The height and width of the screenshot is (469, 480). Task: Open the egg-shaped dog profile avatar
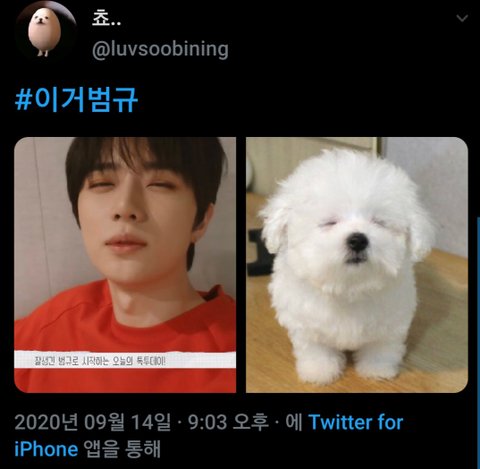pos(46,31)
